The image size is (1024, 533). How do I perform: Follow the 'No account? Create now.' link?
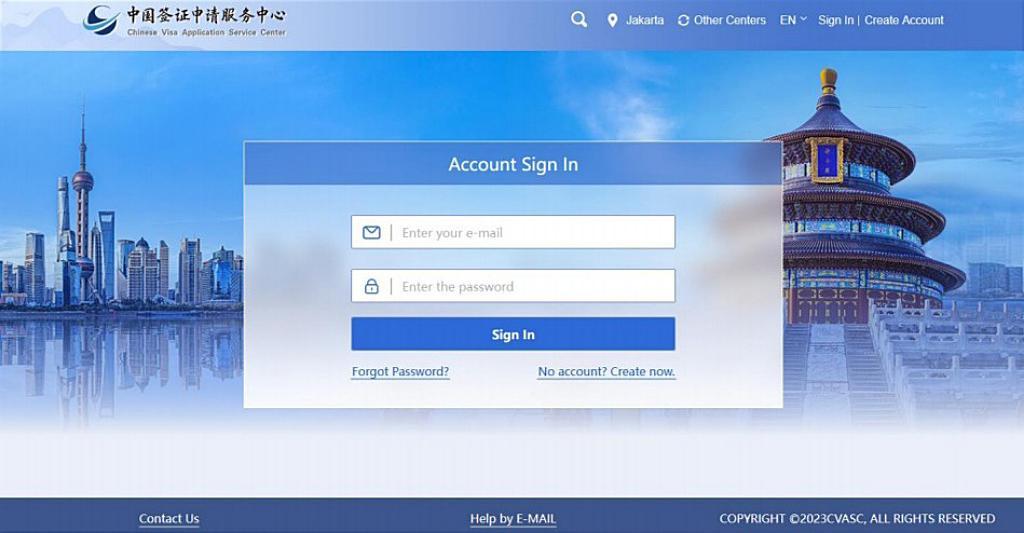pos(607,372)
